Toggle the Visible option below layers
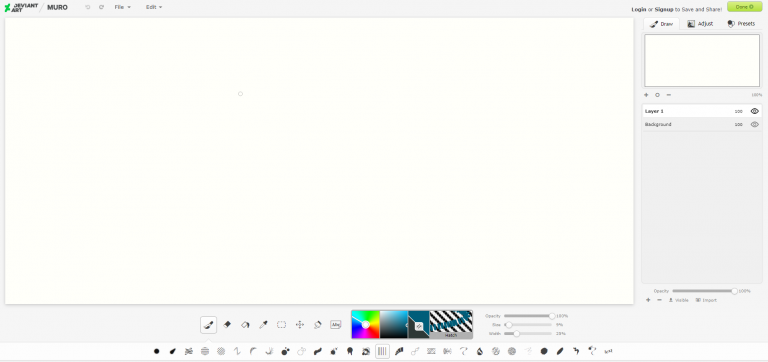Image resolution: width=768 pixels, height=362 pixels. [679, 300]
